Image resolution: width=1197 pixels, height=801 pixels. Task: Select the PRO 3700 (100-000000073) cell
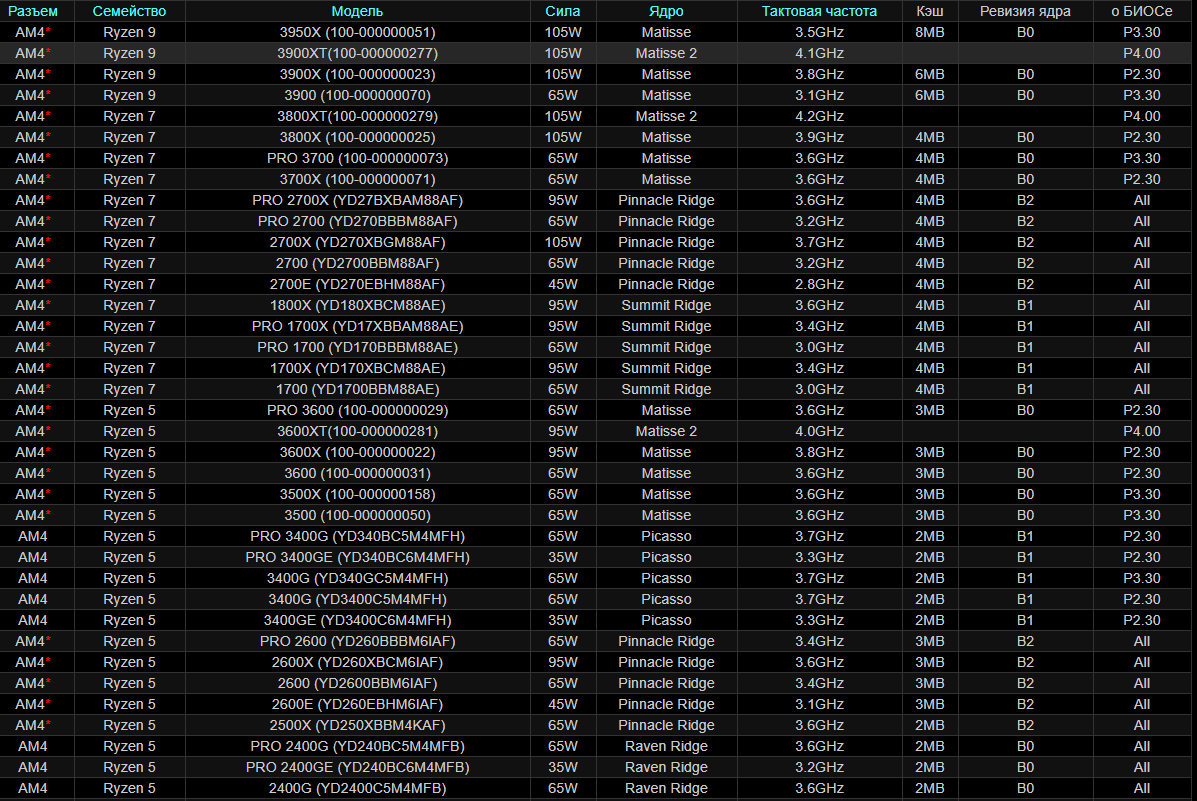(357, 158)
